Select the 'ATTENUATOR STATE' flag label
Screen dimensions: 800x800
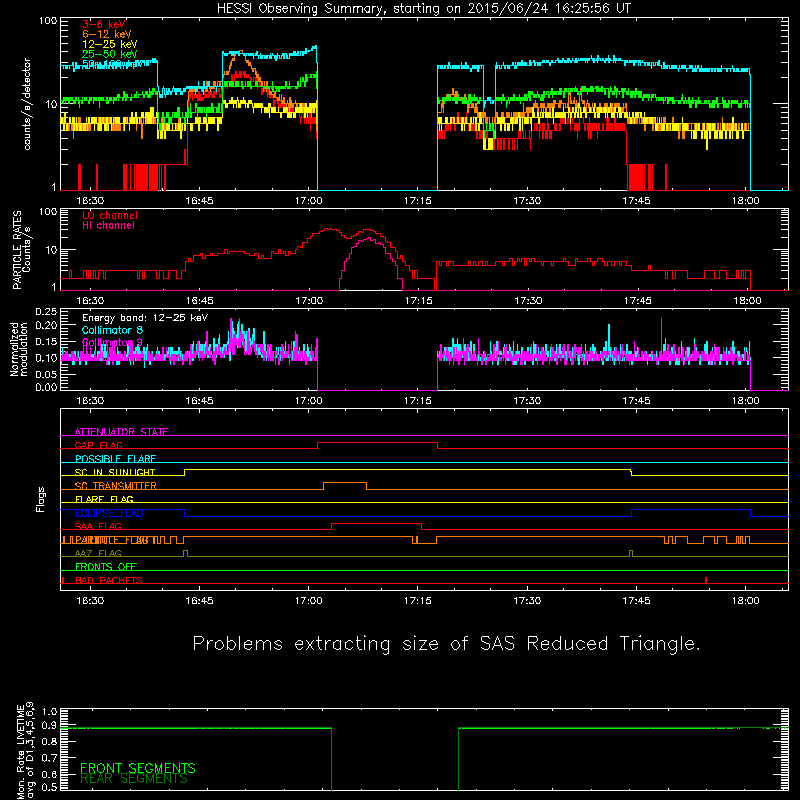tap(121, 432)
